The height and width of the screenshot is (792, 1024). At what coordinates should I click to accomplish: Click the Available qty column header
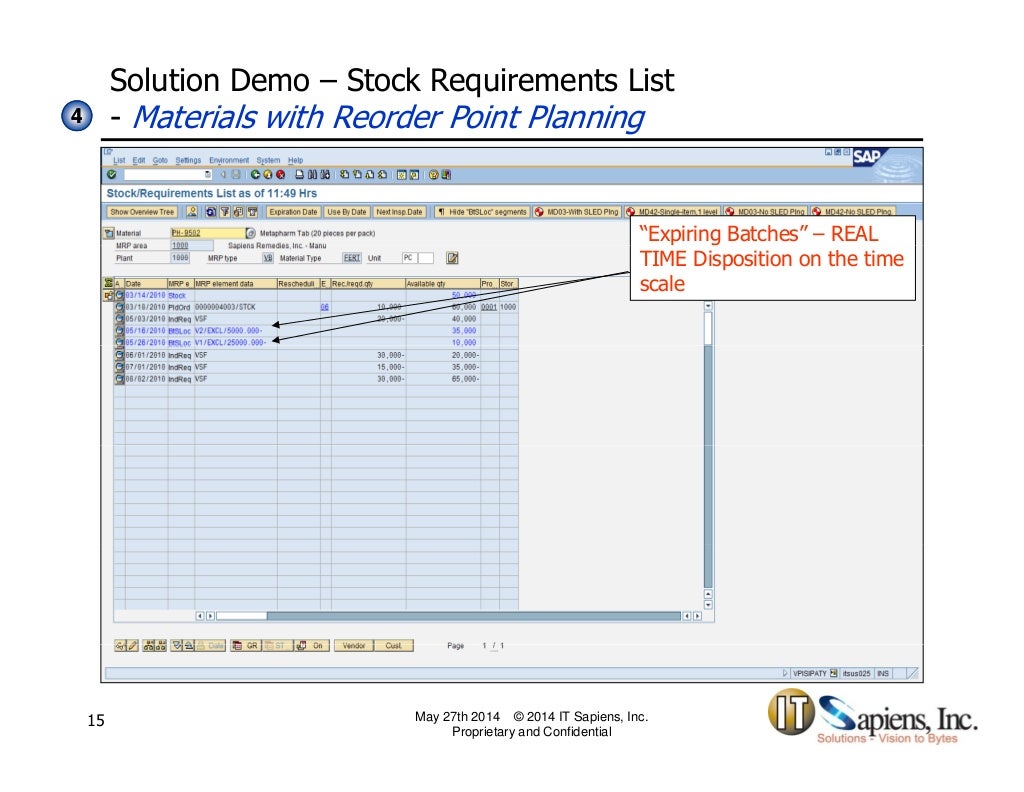pos(443,283)
